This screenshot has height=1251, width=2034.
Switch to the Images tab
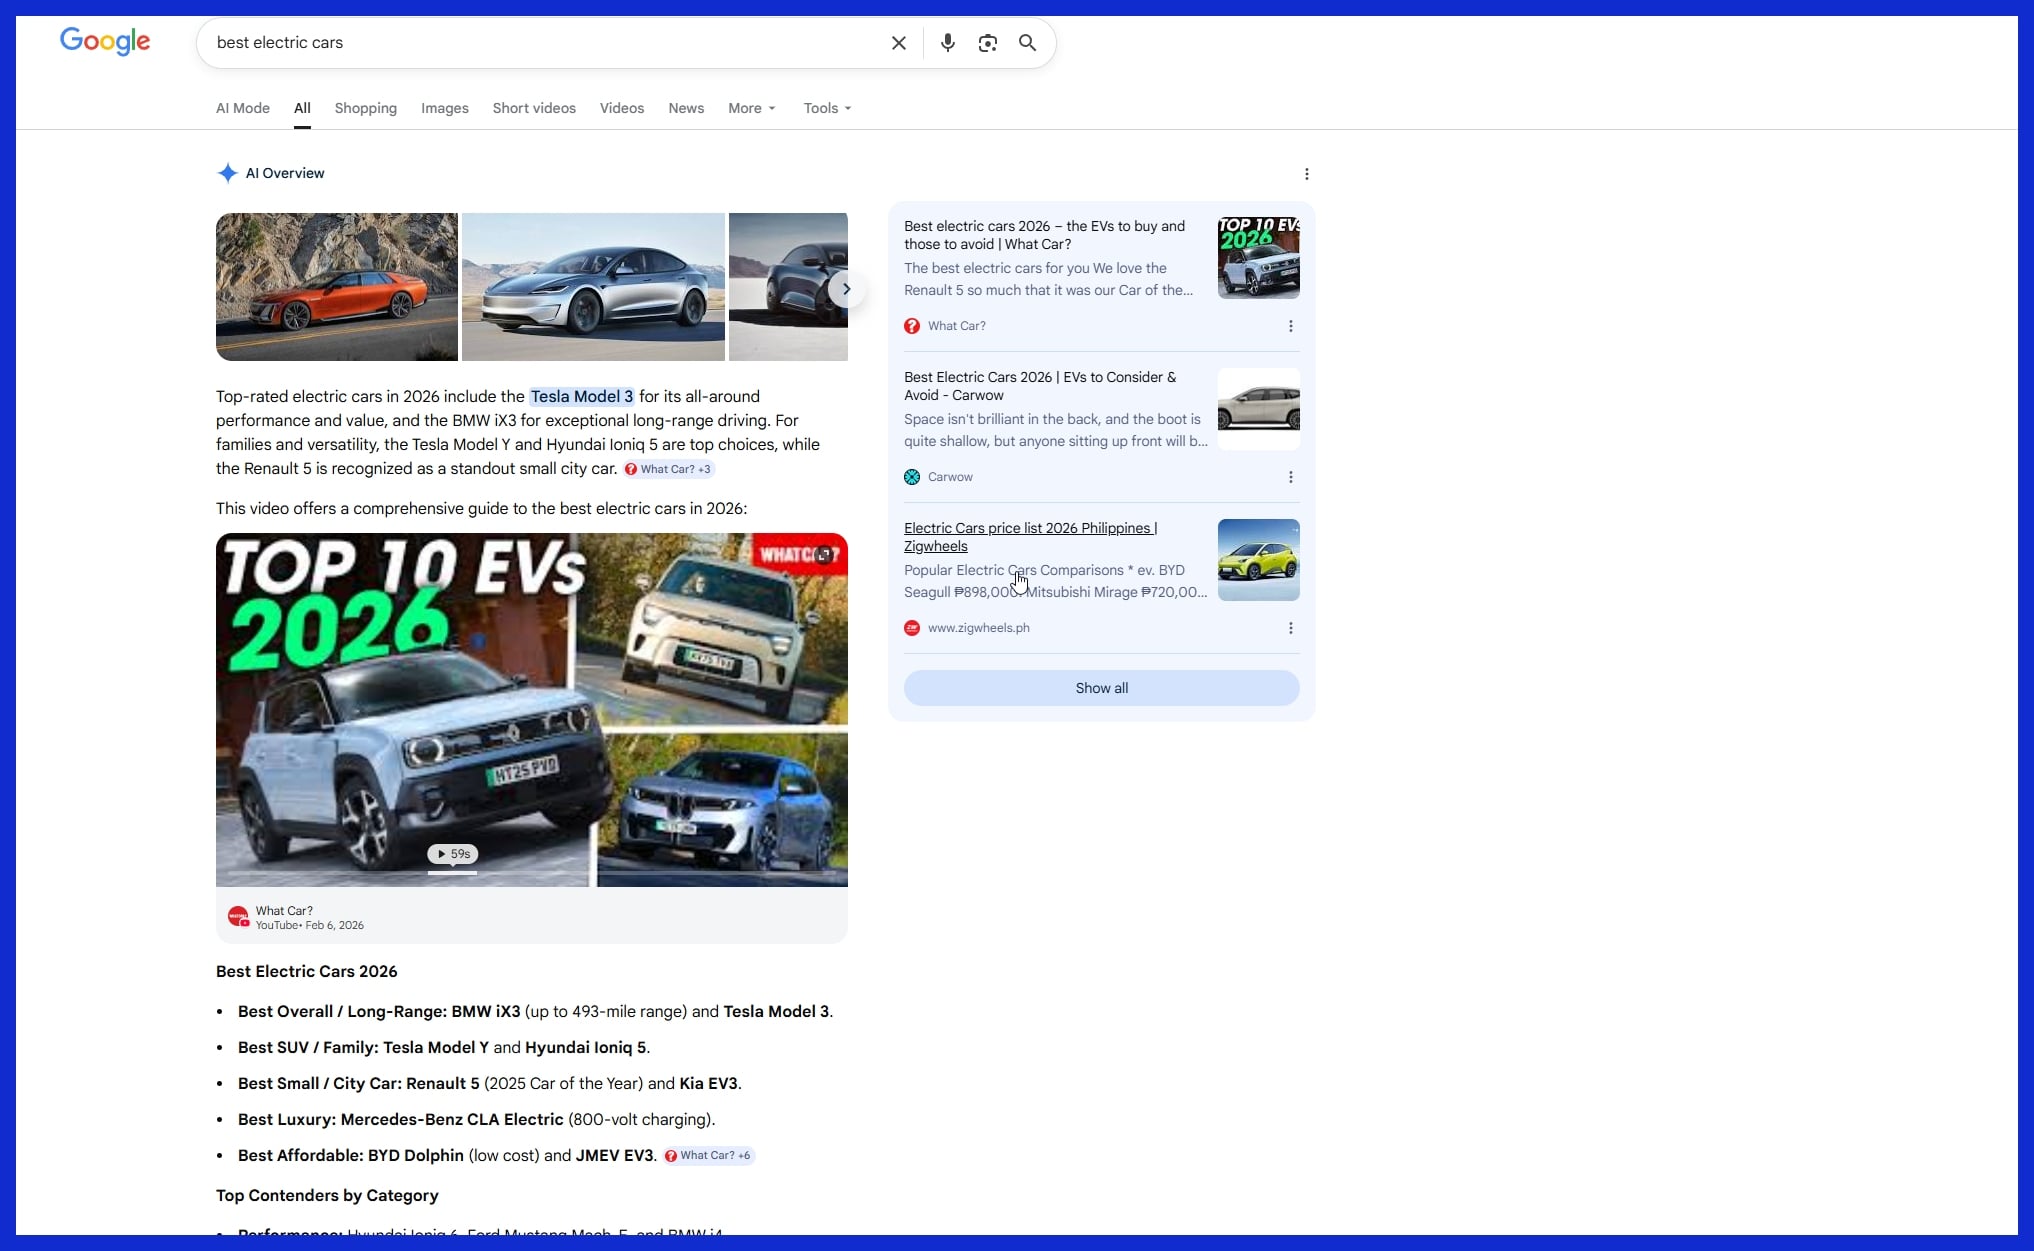pyautogui.click(x=444, y=108)
